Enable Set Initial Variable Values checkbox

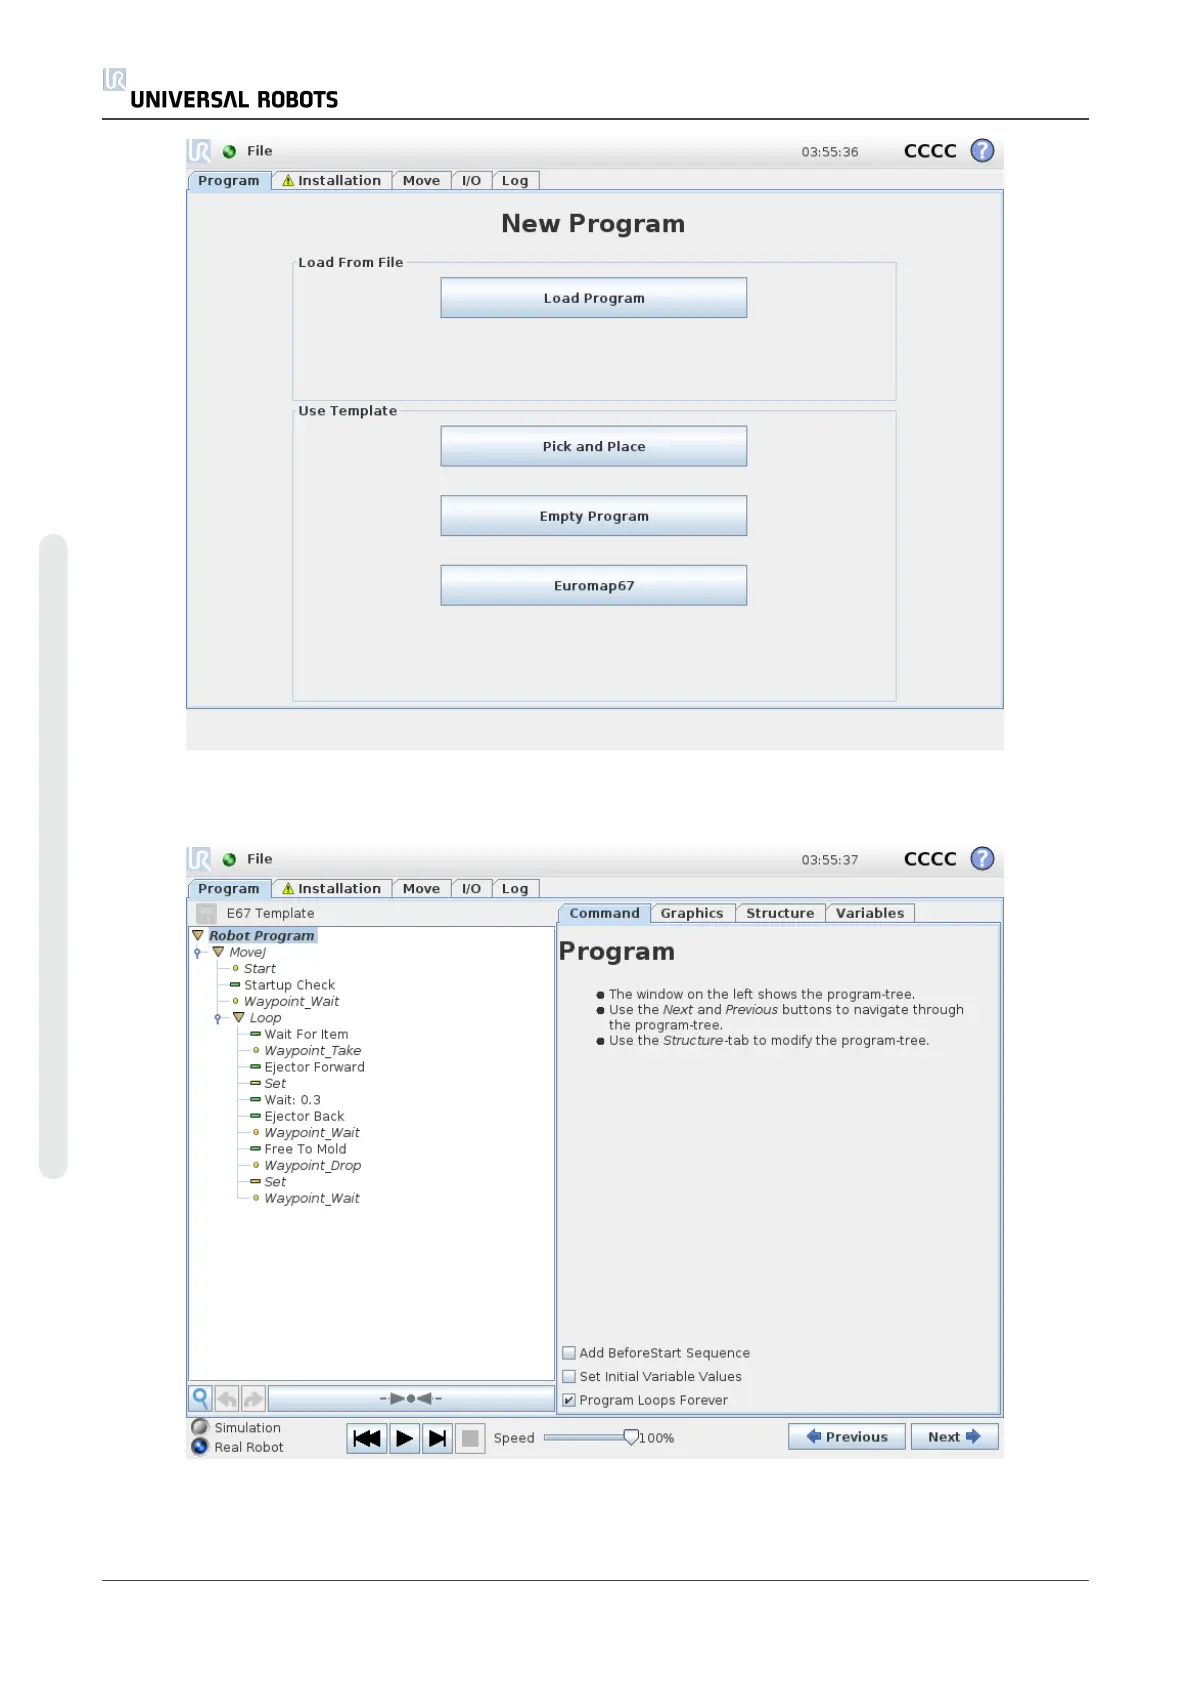point(569,1377)
